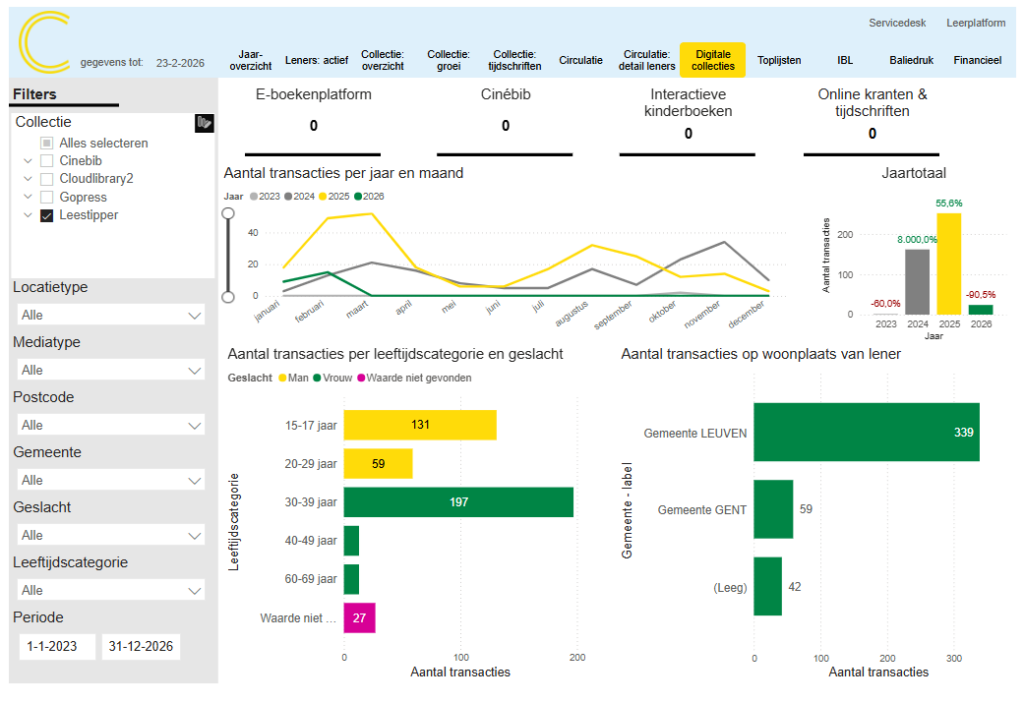Uncheck the Leestipper checkbox

pos(46,215)
